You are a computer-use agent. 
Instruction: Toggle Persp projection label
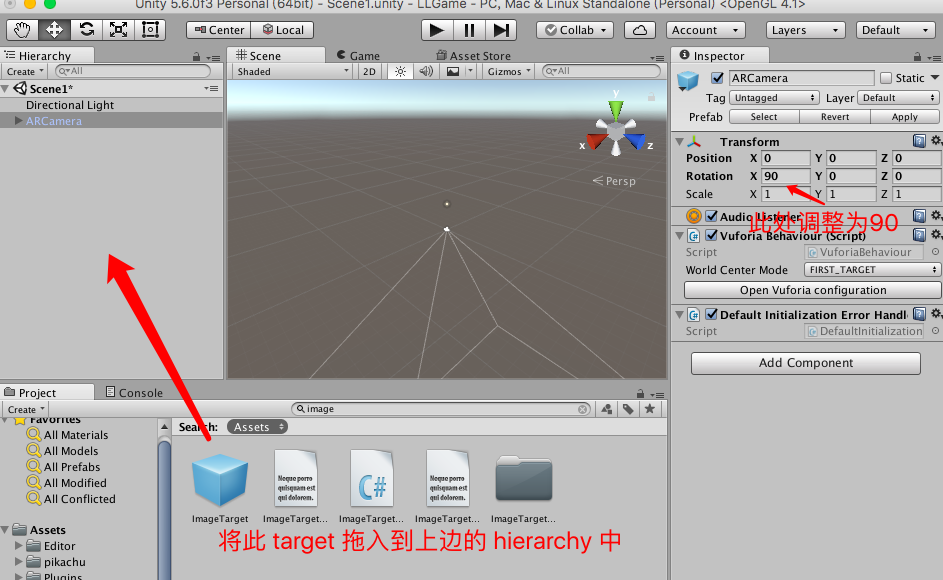pyautogui.click(x=615, y=181)
